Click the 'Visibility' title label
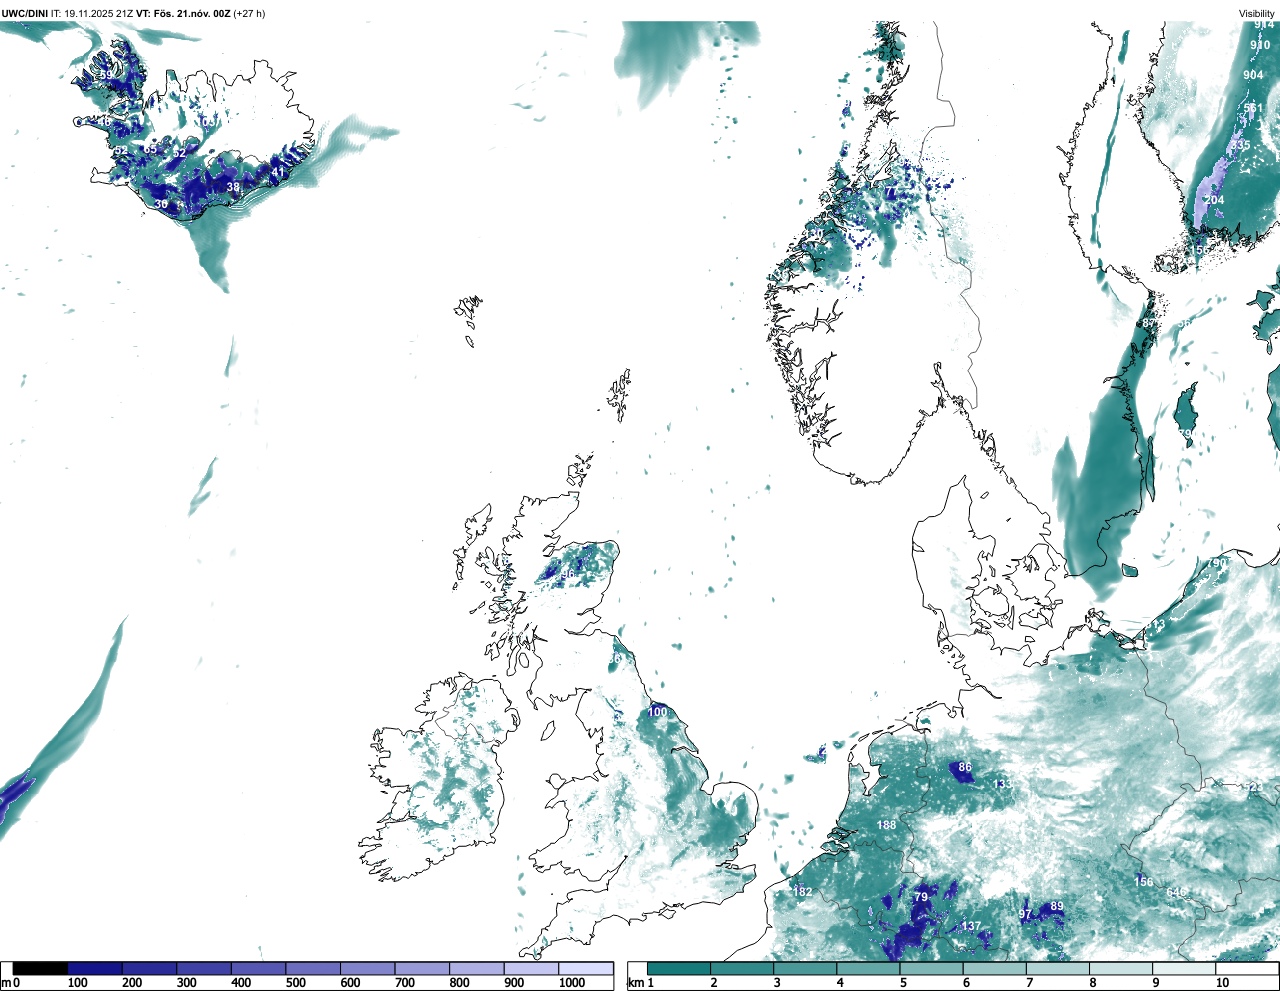Image resolution: width=1280 pixels, height=991 pixels. [x=1257, y=14]
